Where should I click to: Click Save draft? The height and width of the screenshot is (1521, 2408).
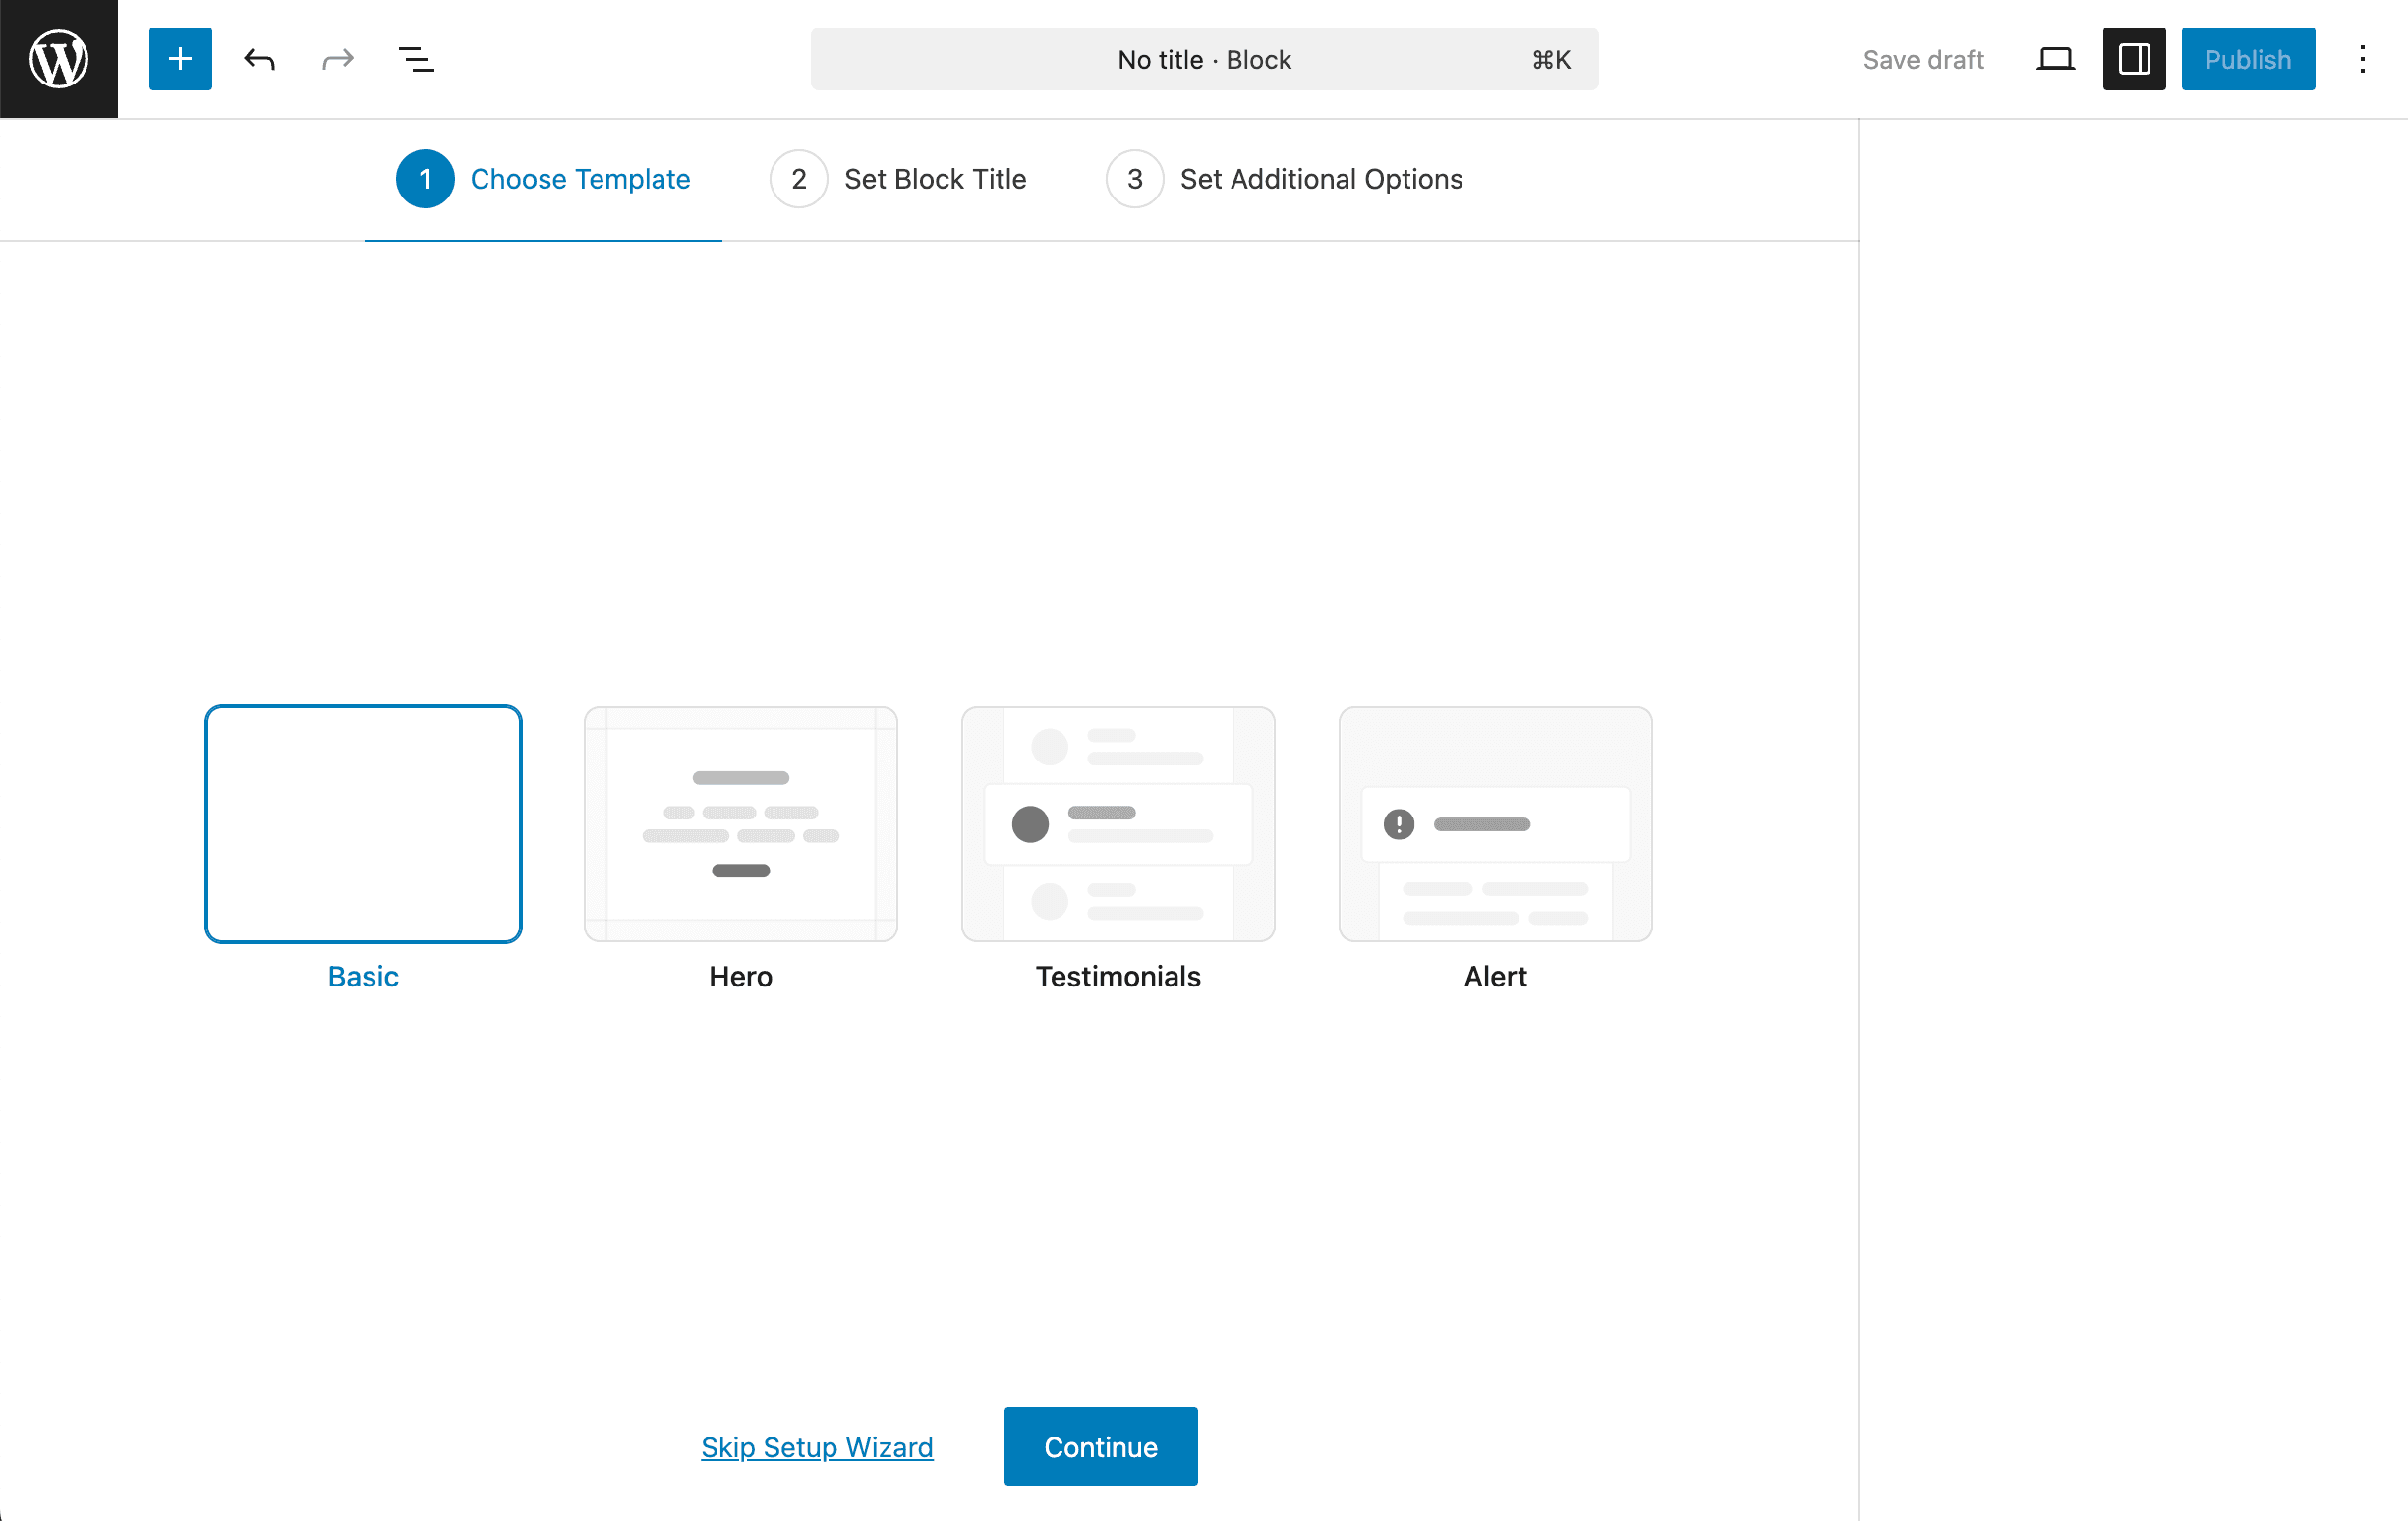tap(1923, 59)
